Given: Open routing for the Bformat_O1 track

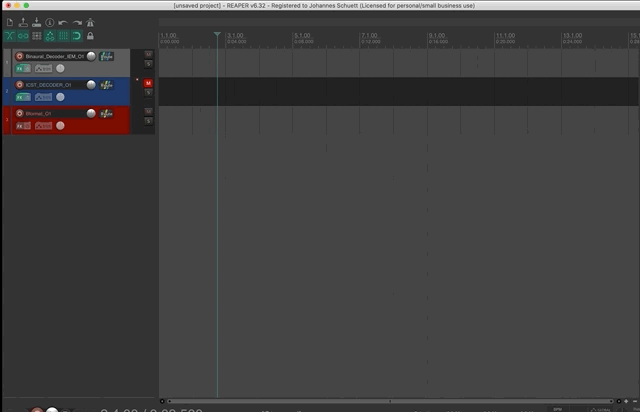Looking at the screenshot, I should coord(105,114).
